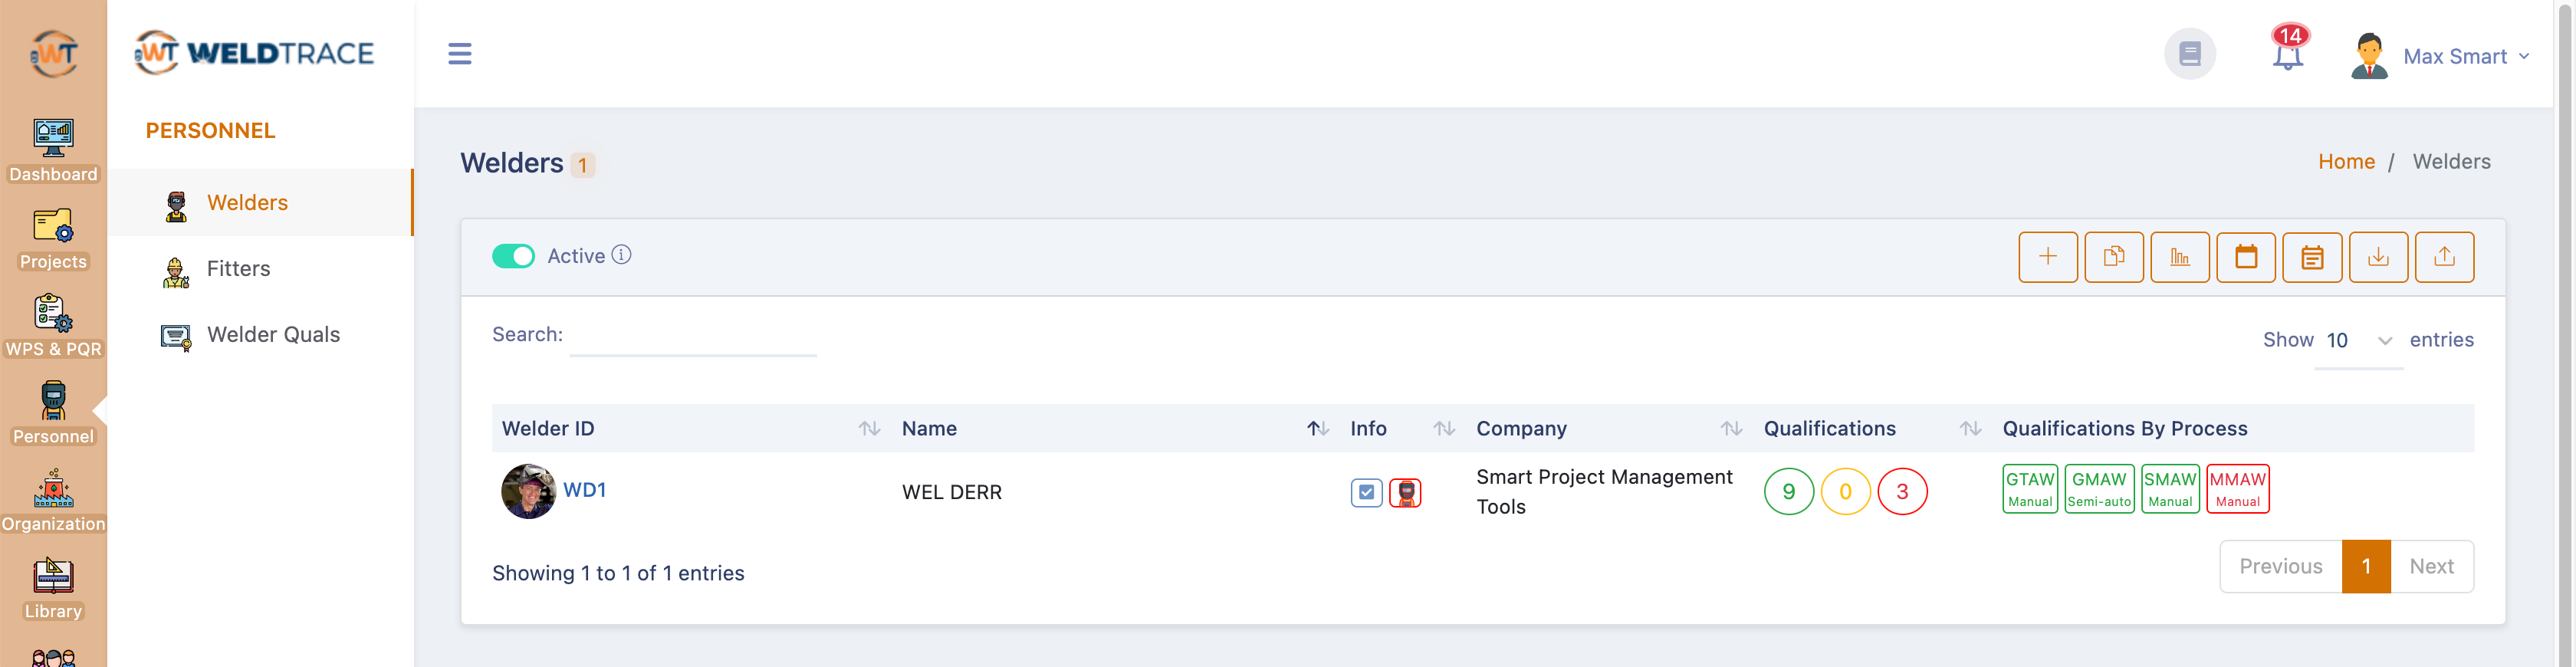Screen dimensions: 2576x667
Task: Click the add welder plus icon
Action: point(2047,257)
